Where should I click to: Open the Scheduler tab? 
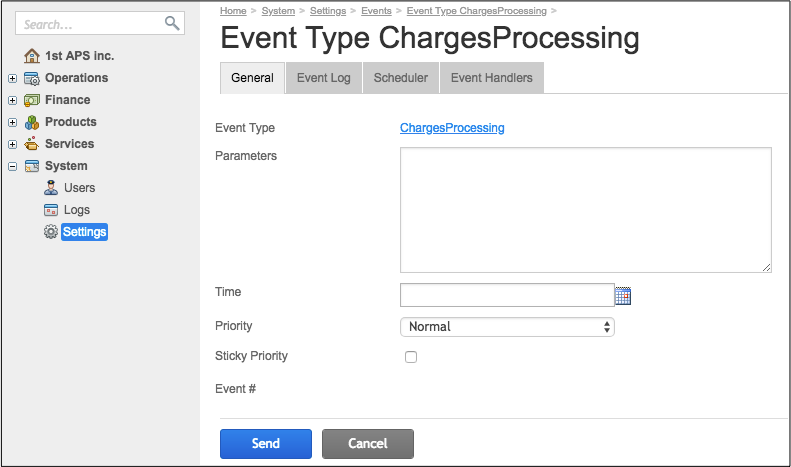click(400, 78)
